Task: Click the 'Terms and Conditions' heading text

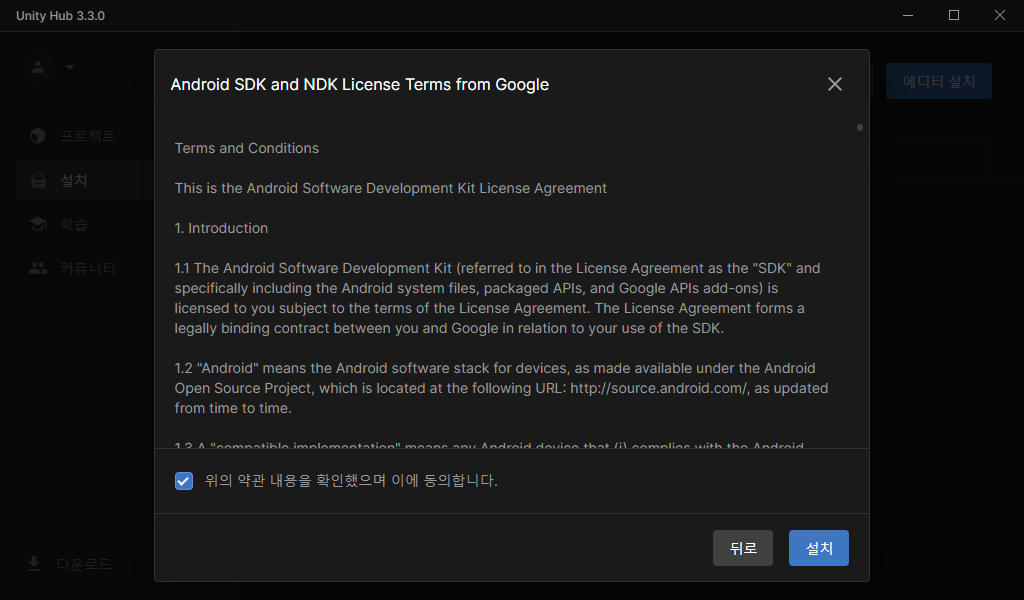Action: [247, 148]
